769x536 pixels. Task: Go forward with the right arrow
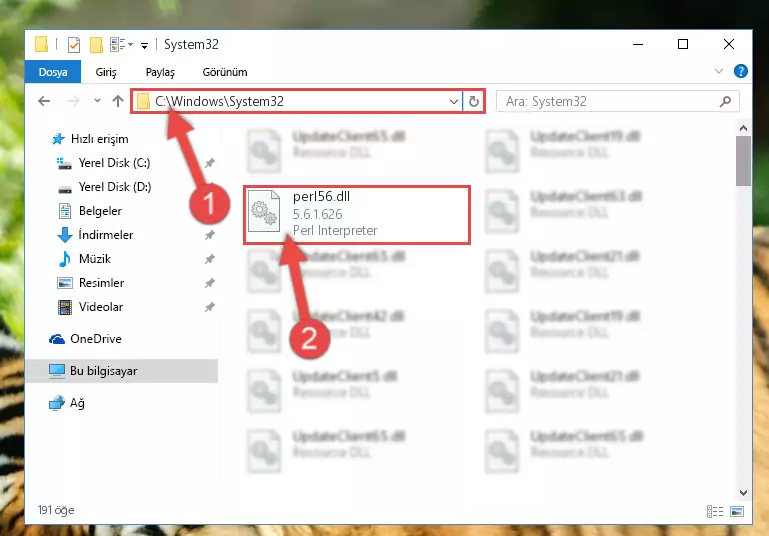[74, 101]
